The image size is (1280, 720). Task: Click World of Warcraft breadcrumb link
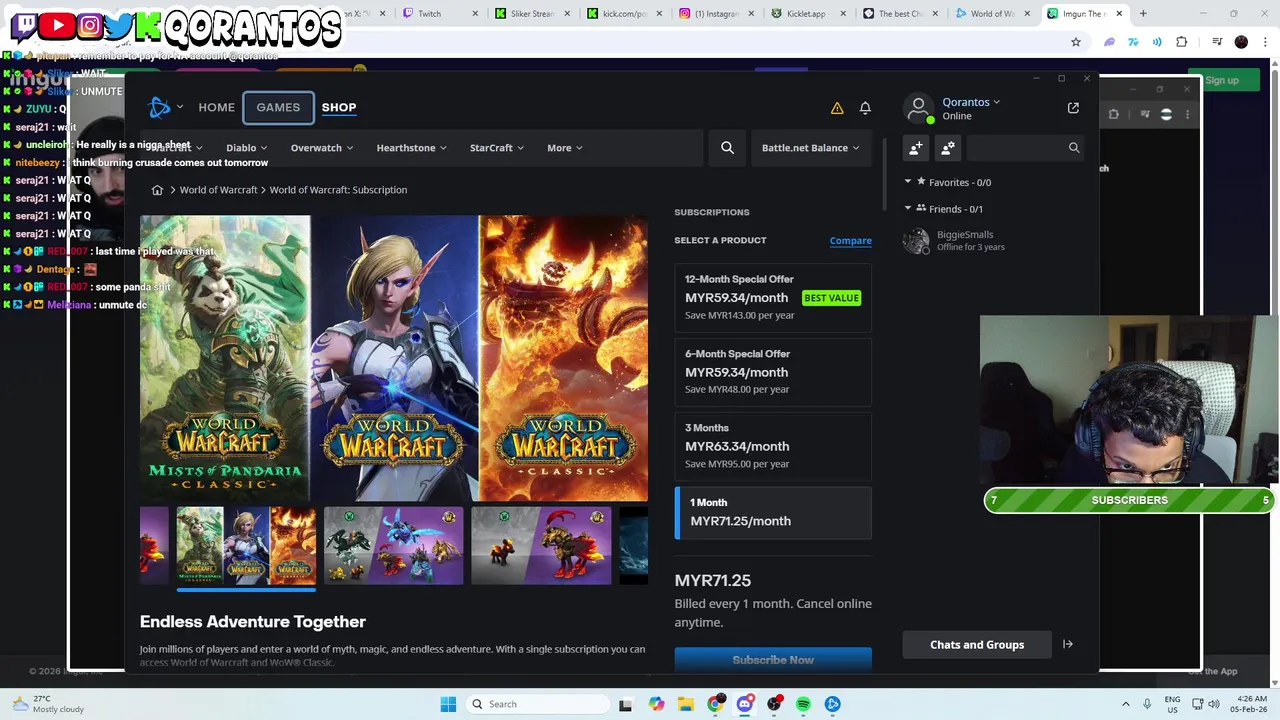[218, 190]
